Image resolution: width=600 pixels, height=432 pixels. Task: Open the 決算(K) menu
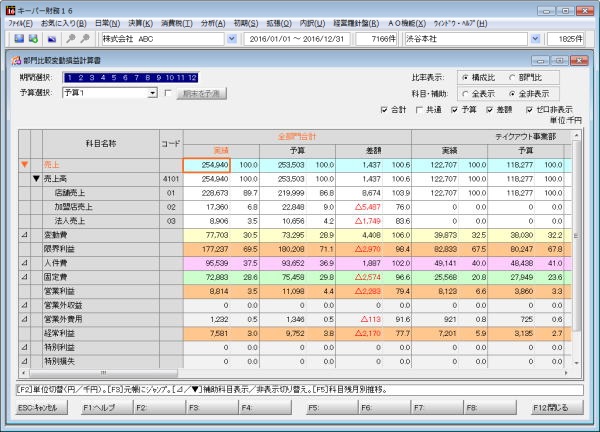click(x=140, y=24)
